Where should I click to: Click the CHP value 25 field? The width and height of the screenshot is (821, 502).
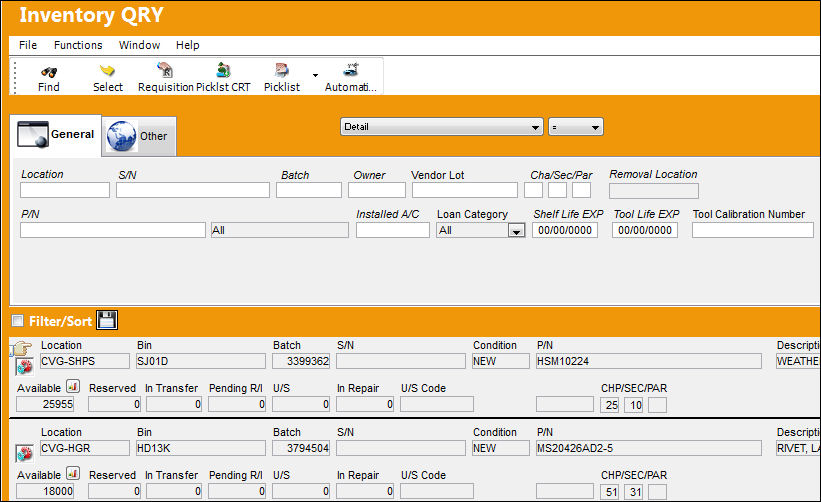(x=609, y=405)
